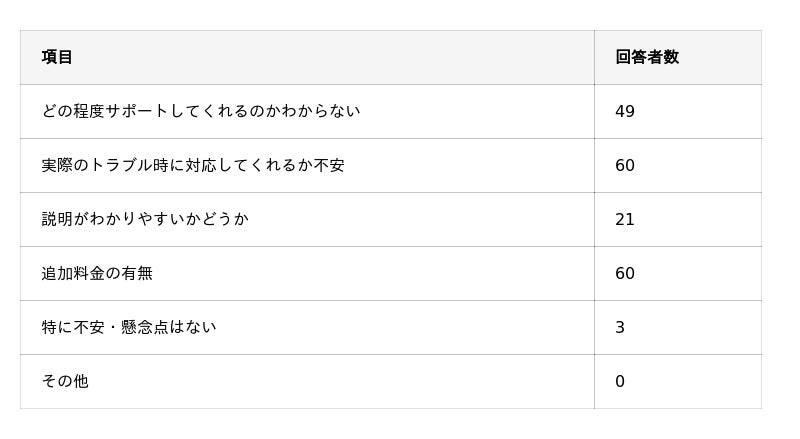Click the 説明がわかりやすいかどうか label
This screenshot has height=439, width=800.
coord(145,219)
